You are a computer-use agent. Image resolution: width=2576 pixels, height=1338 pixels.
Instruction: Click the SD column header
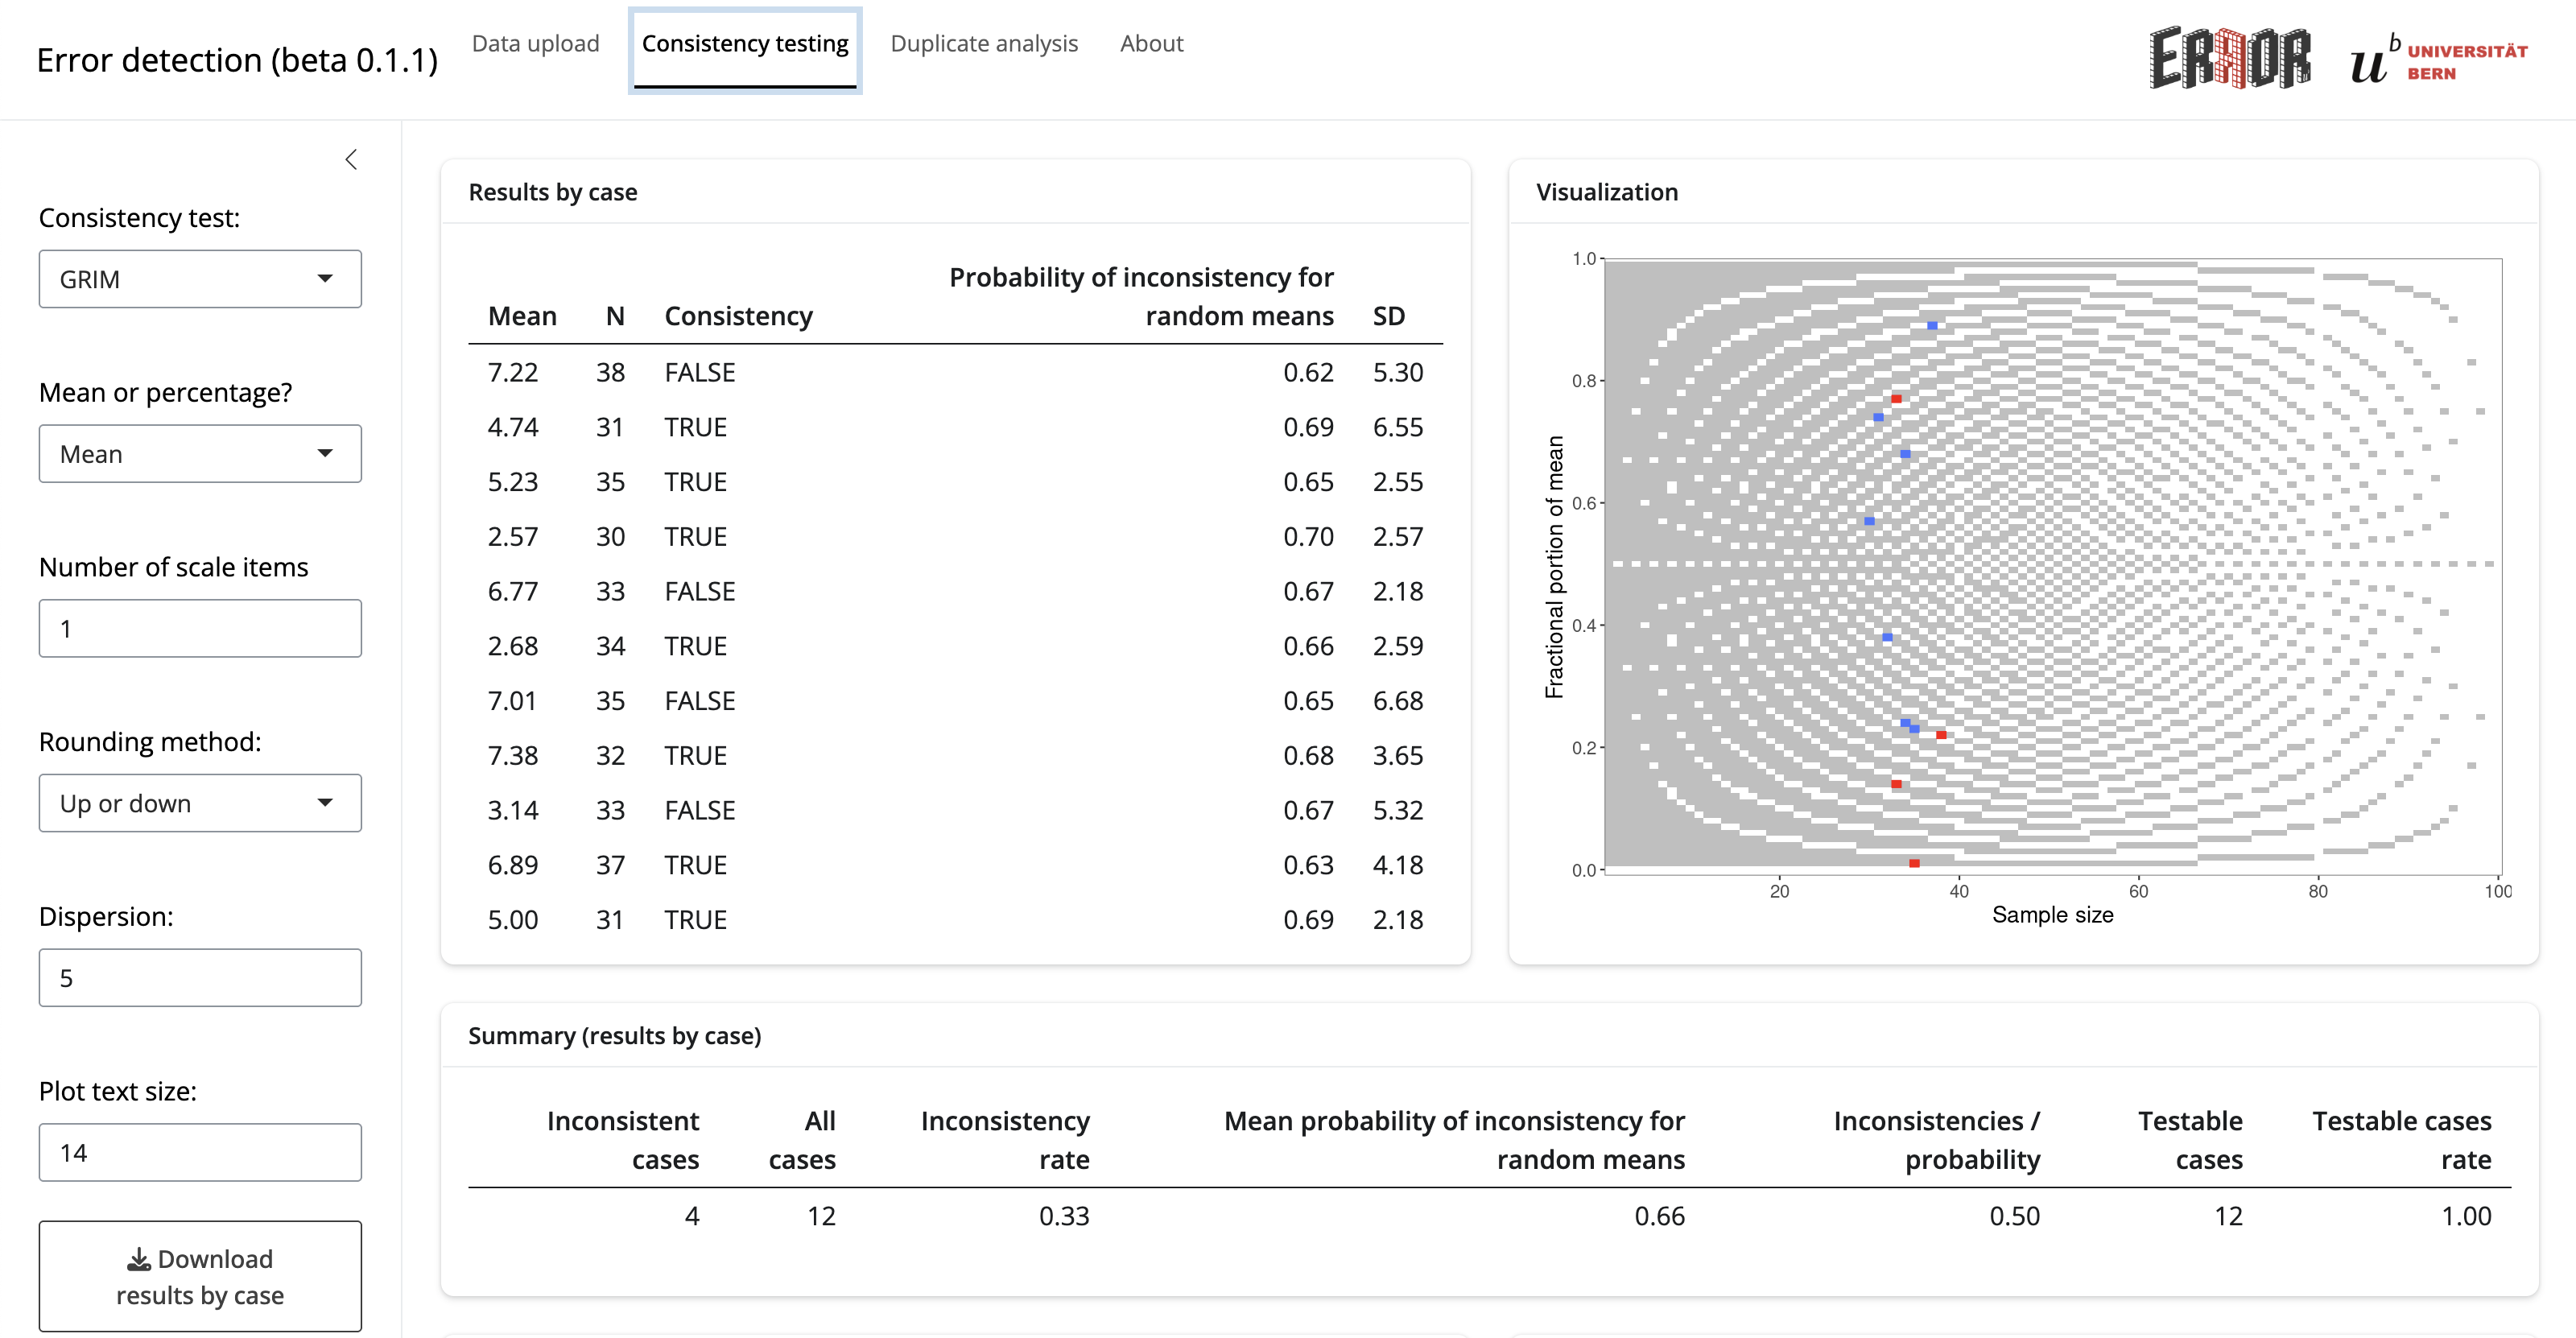coord(1388,316)
